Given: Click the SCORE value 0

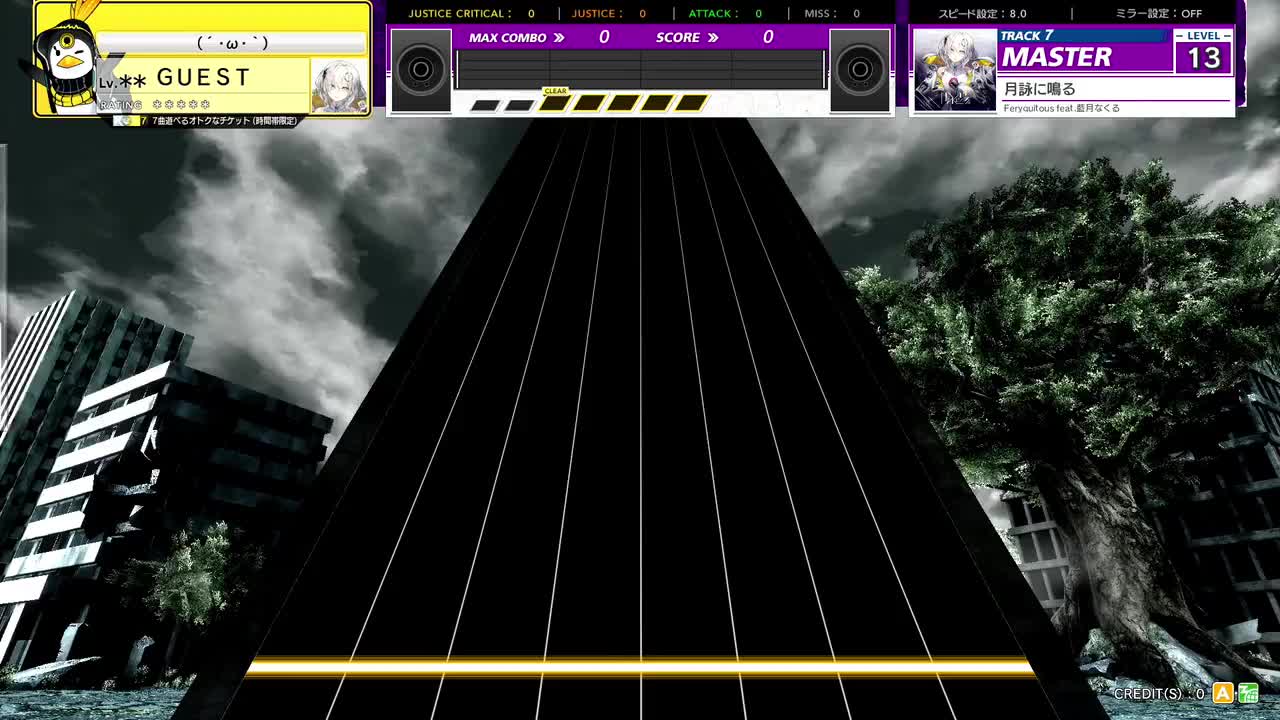Looking at the screenshot, I should click(x=768, y=37).
